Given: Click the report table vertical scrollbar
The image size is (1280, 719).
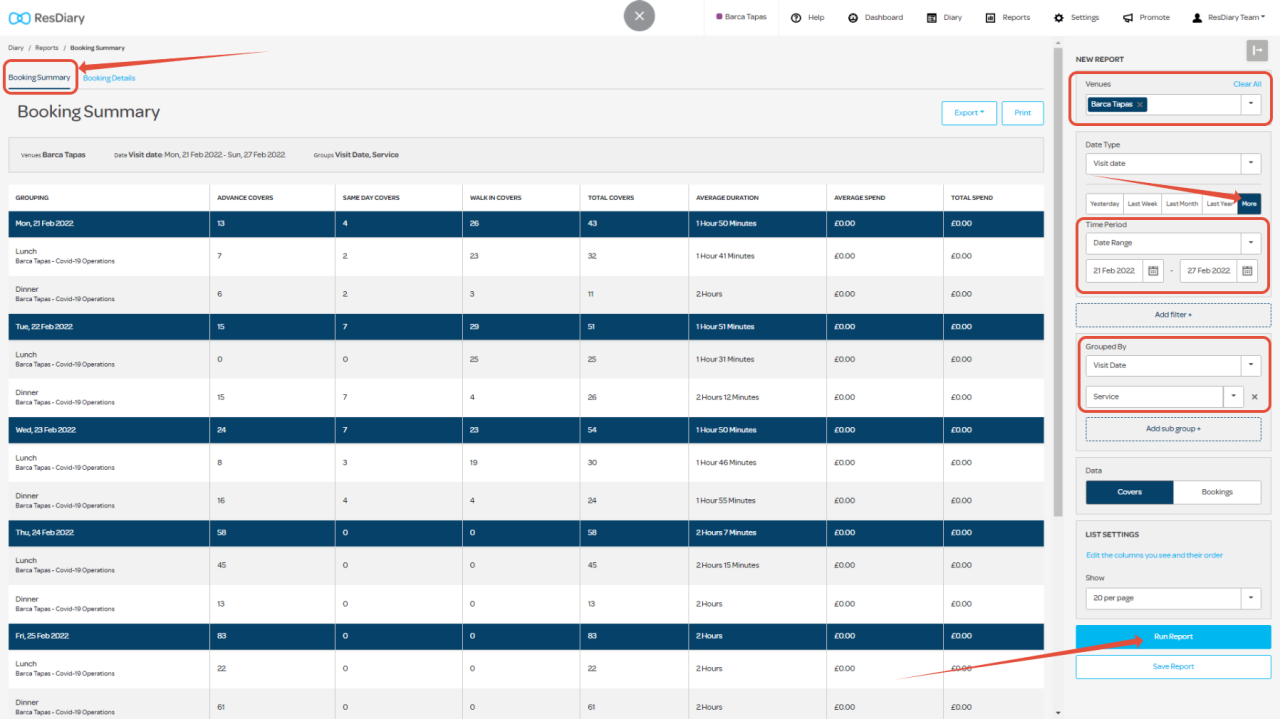Looking at the screenshot, I should click(1059, 300).
